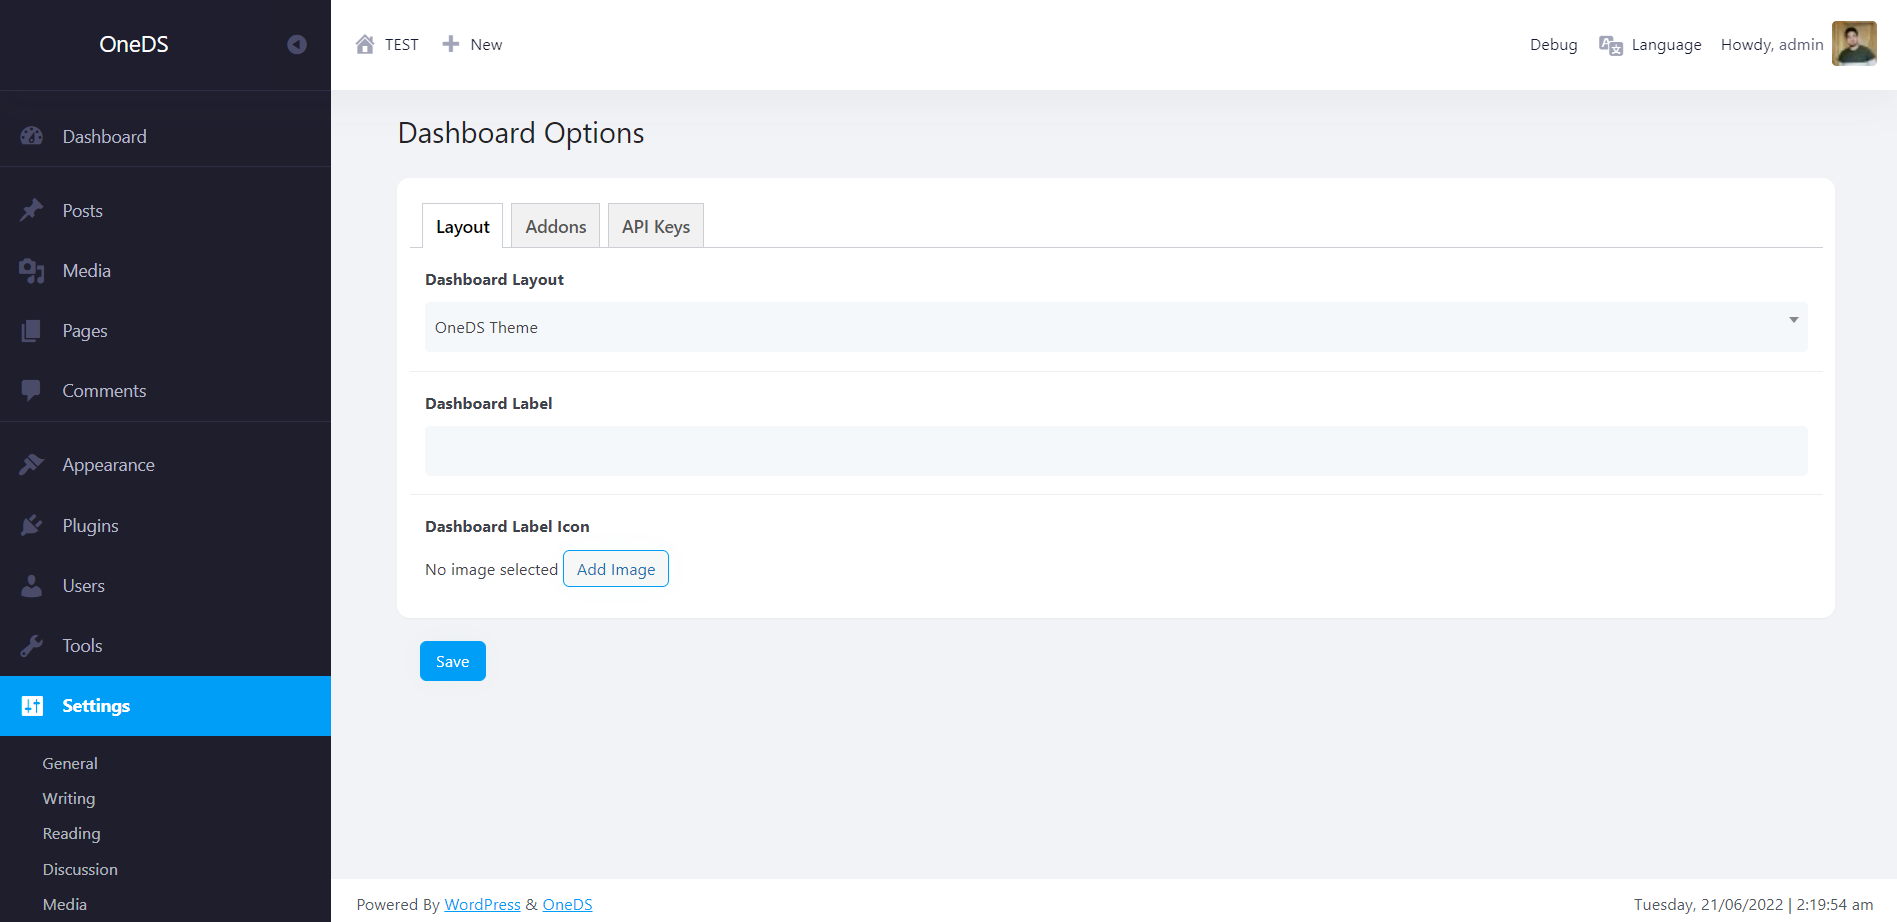Viewport: 1897px width, 922px height.
Task: Select the Settings sidebar item
Action: (x=165, y=706)
